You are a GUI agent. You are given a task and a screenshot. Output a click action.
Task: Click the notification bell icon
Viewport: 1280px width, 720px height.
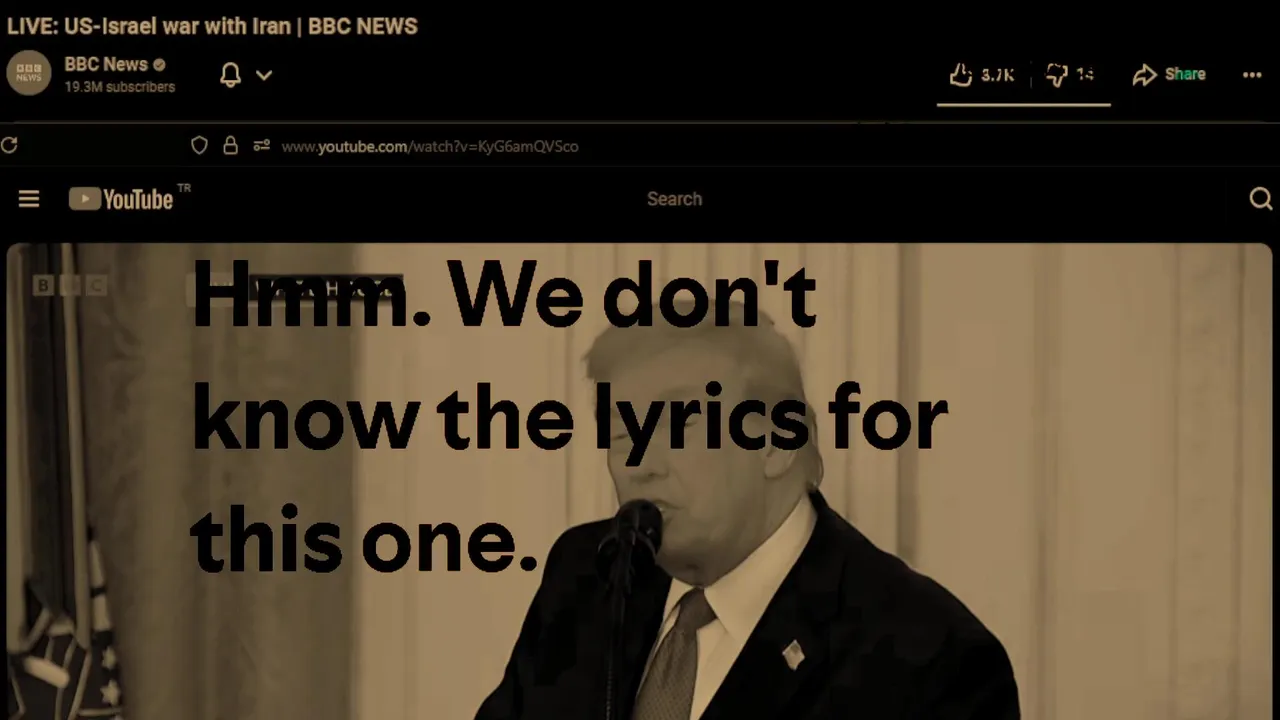click(x=230, y=75)
